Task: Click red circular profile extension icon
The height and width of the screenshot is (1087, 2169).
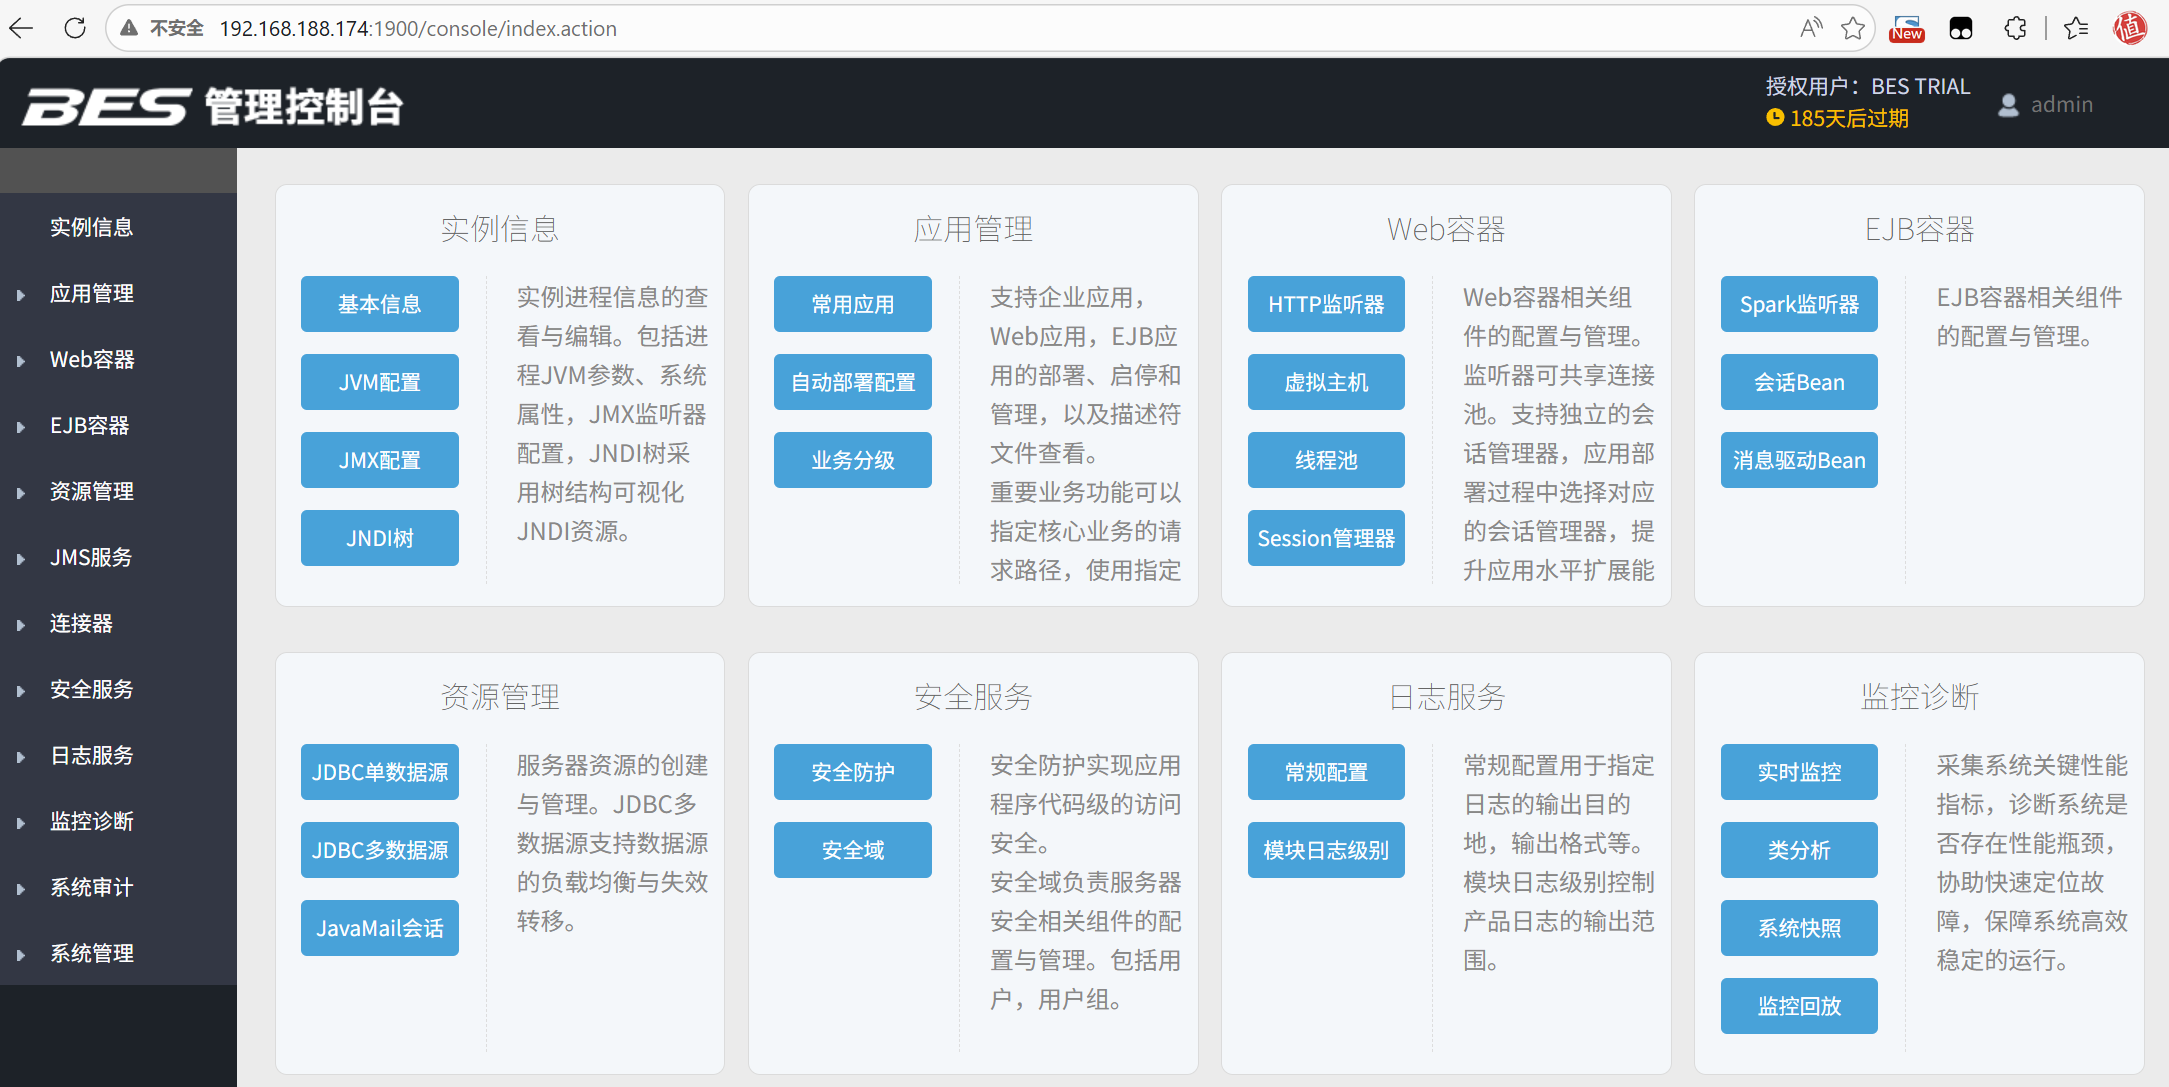Action: point(2130,28)
